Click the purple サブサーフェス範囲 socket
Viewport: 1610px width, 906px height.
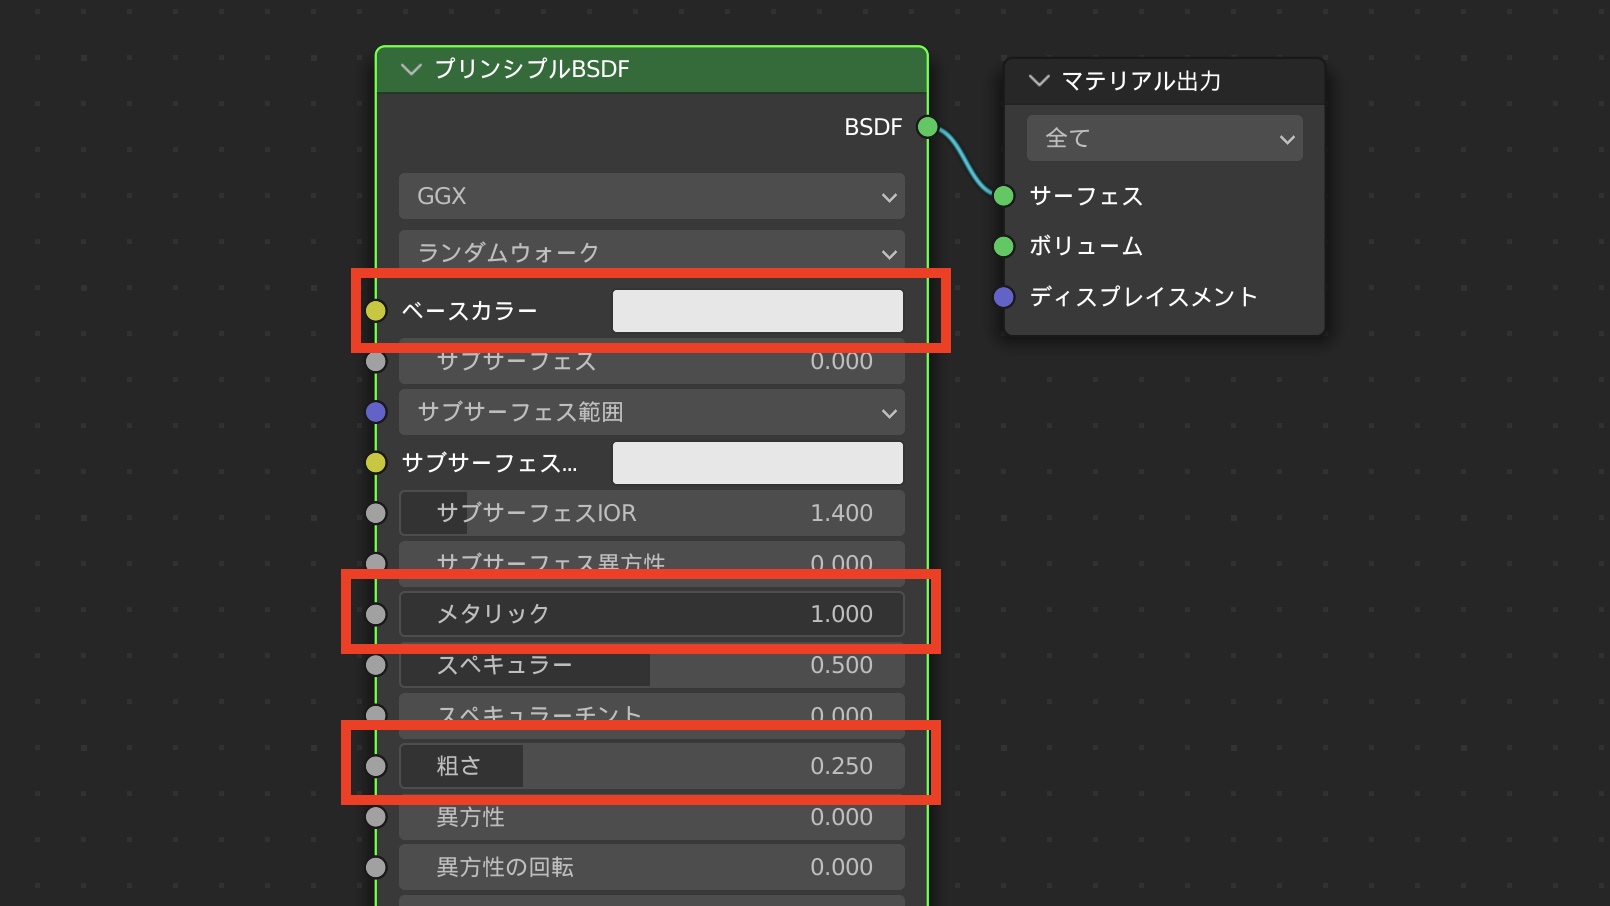tap(376, 412)
